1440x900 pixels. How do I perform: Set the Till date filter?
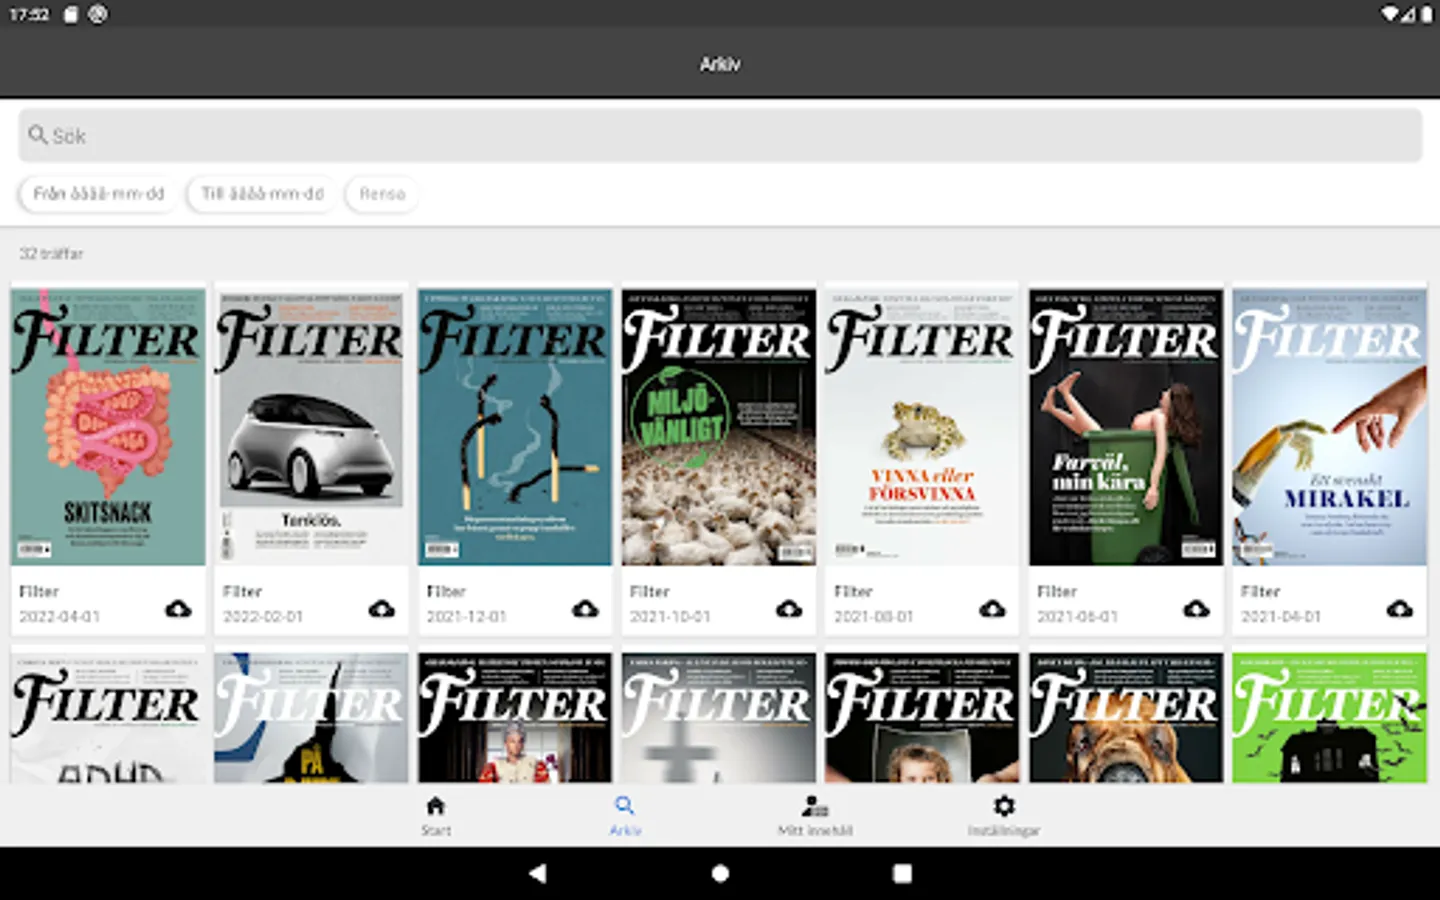pos(262,193)
